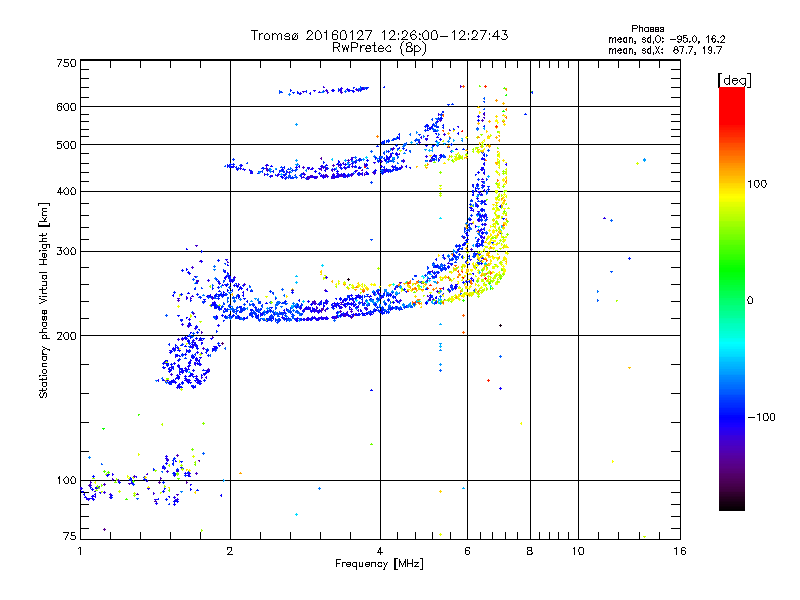Click the y-axis tick label '750'
The height and width of the screenshot is (600, 800).
click(x=66, y=63)
